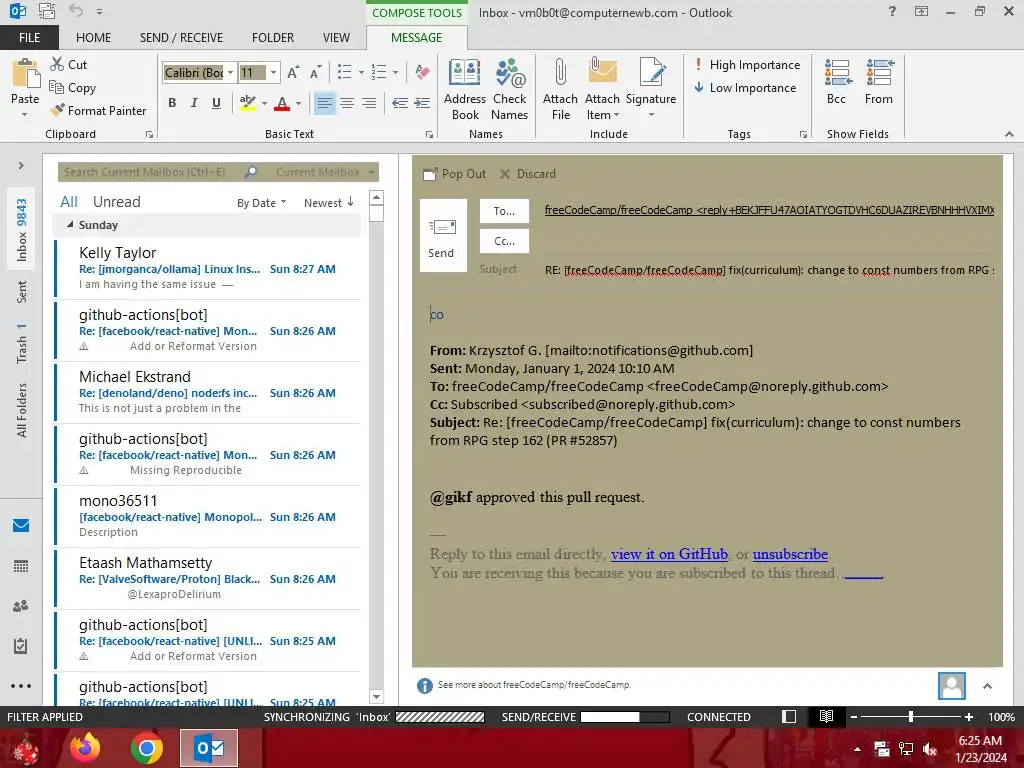The image size is (1024, 768).
Task: Open the FILE tab
Action: coord(29,38)
